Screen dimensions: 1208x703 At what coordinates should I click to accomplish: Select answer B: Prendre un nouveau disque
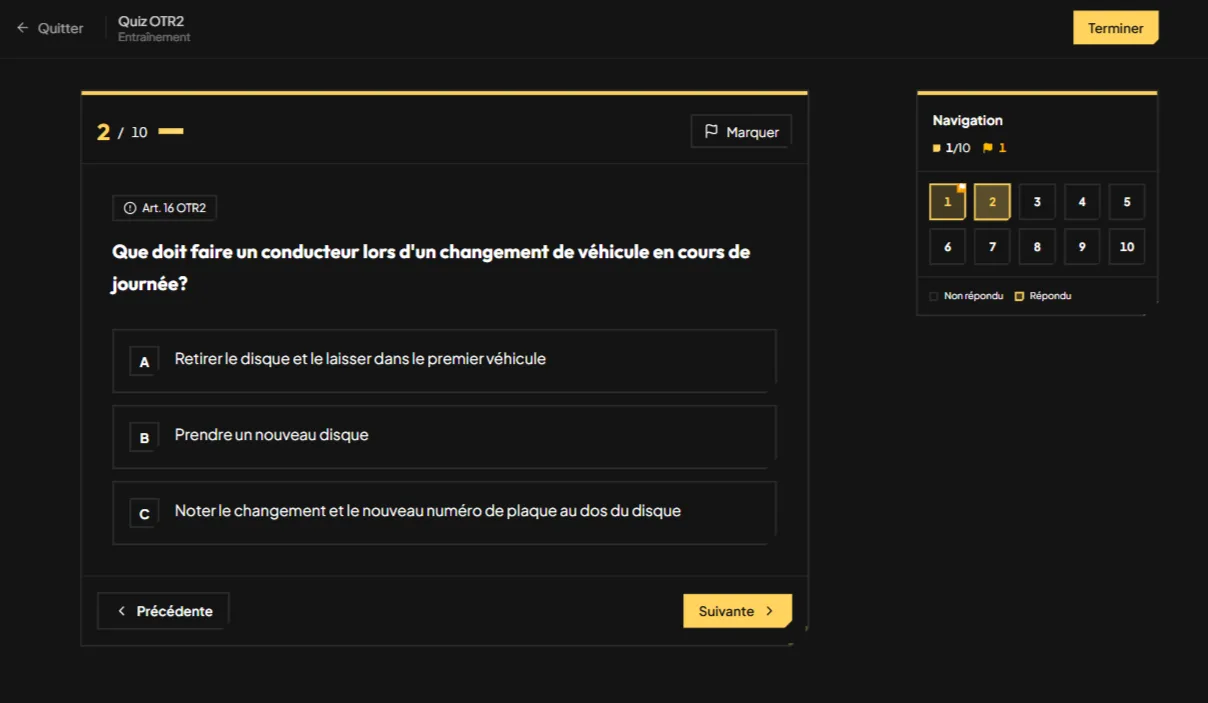(x=444, y=435)
